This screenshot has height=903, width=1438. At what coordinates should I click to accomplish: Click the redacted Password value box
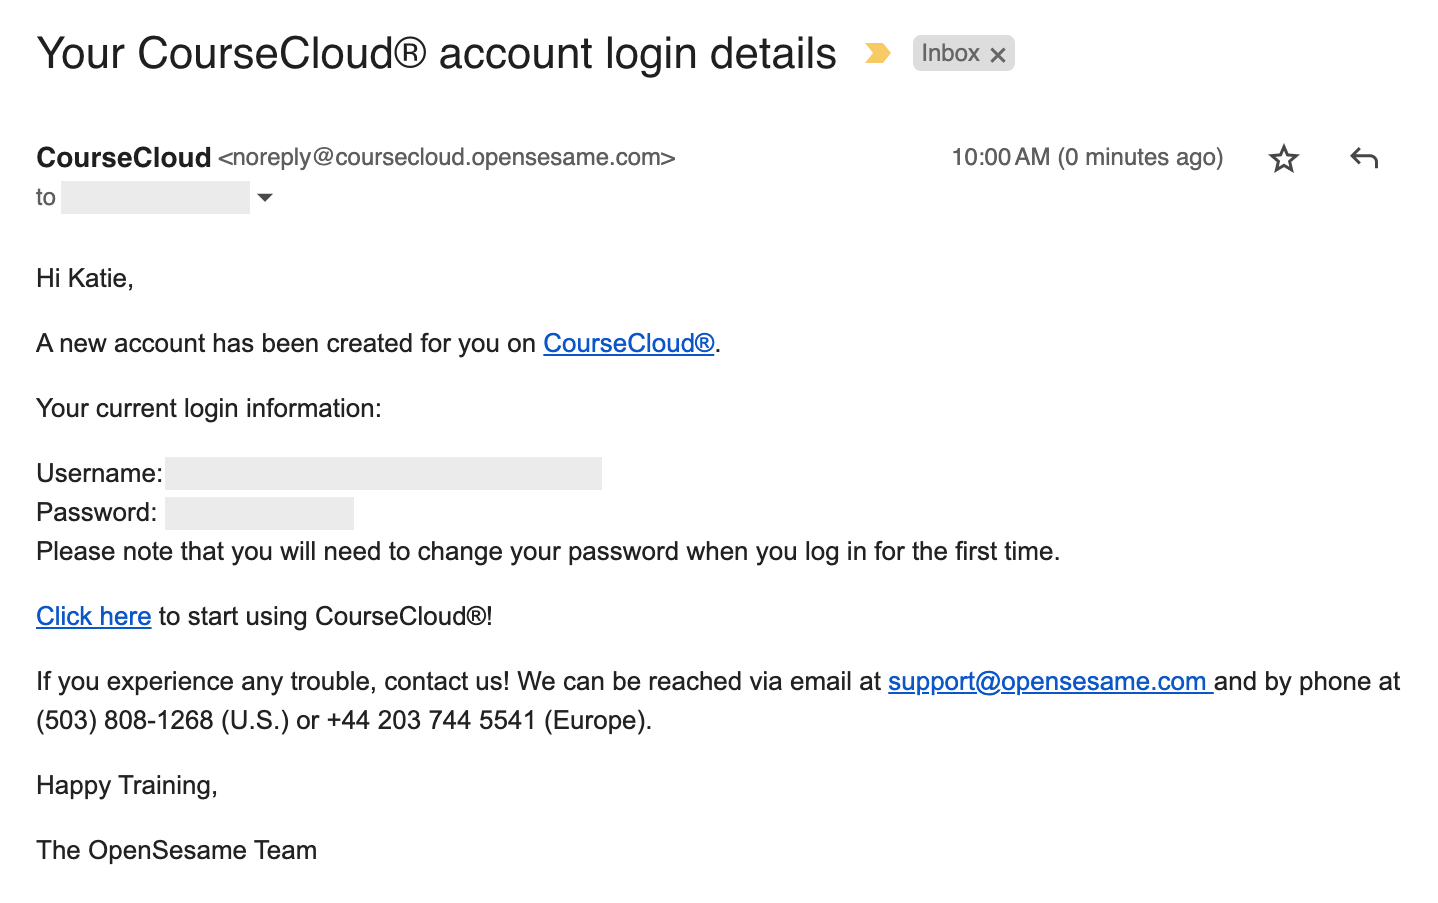(x=259, y=513)
